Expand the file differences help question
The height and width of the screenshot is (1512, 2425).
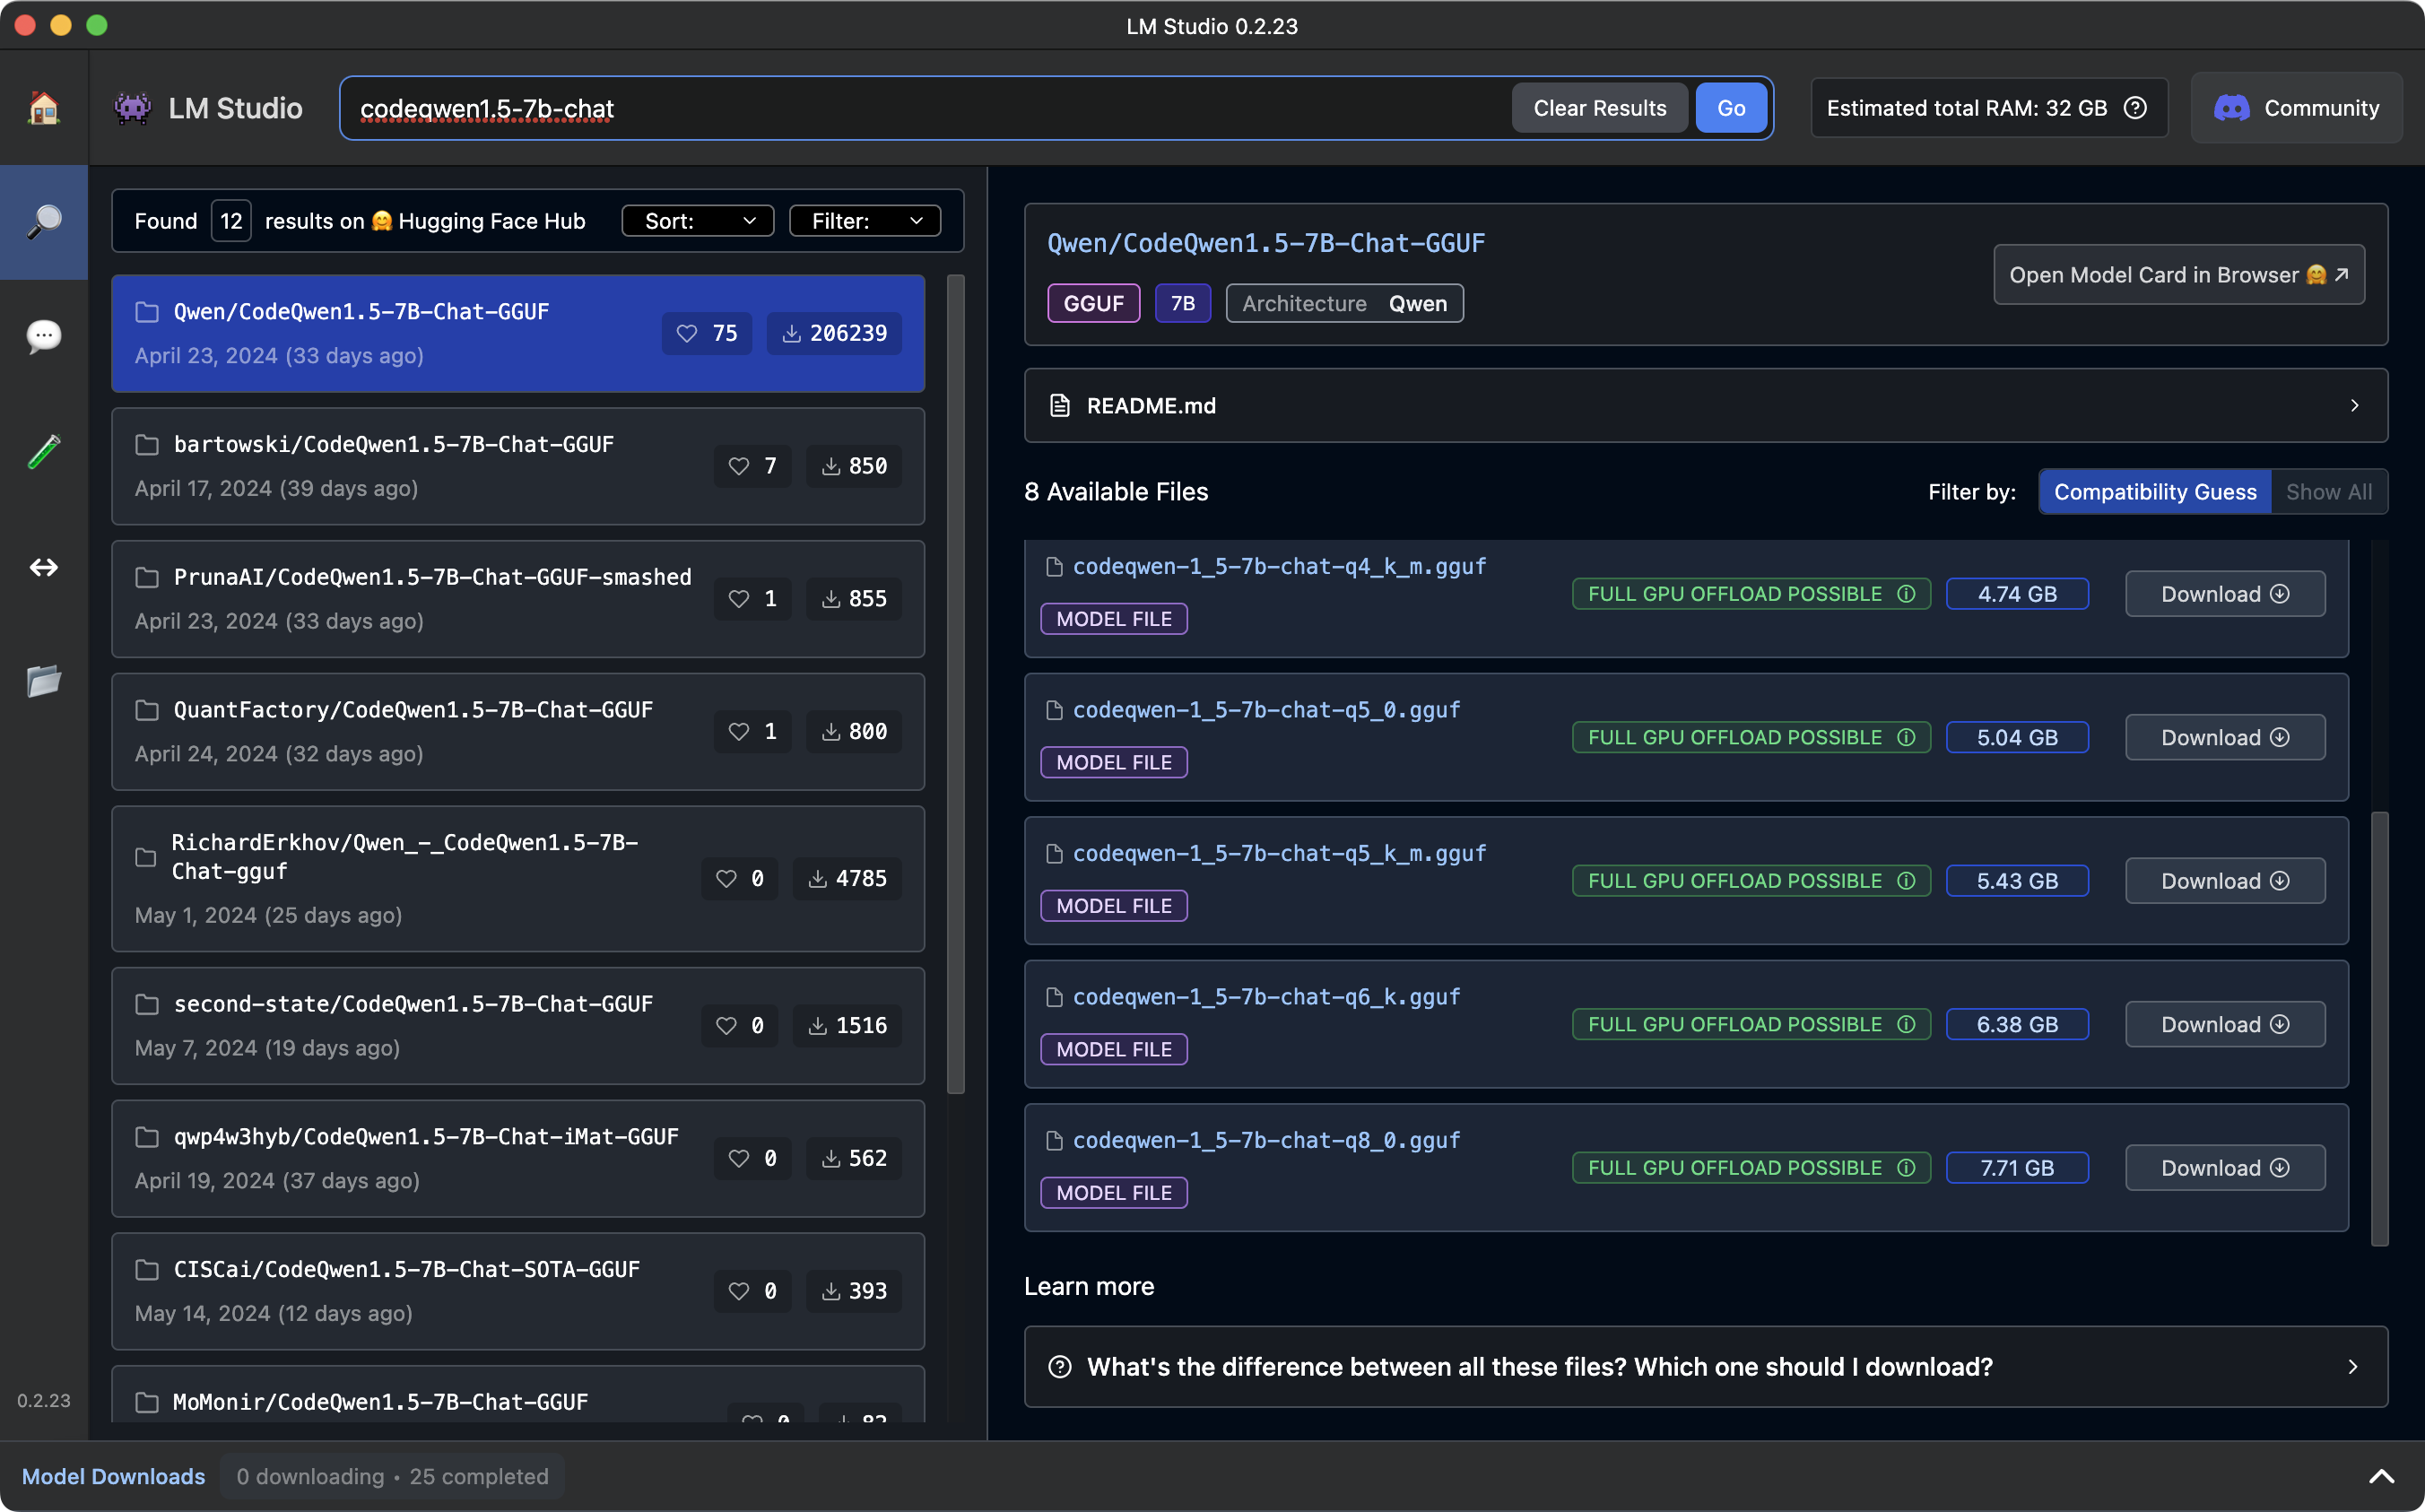[x=1705, y=1367]
